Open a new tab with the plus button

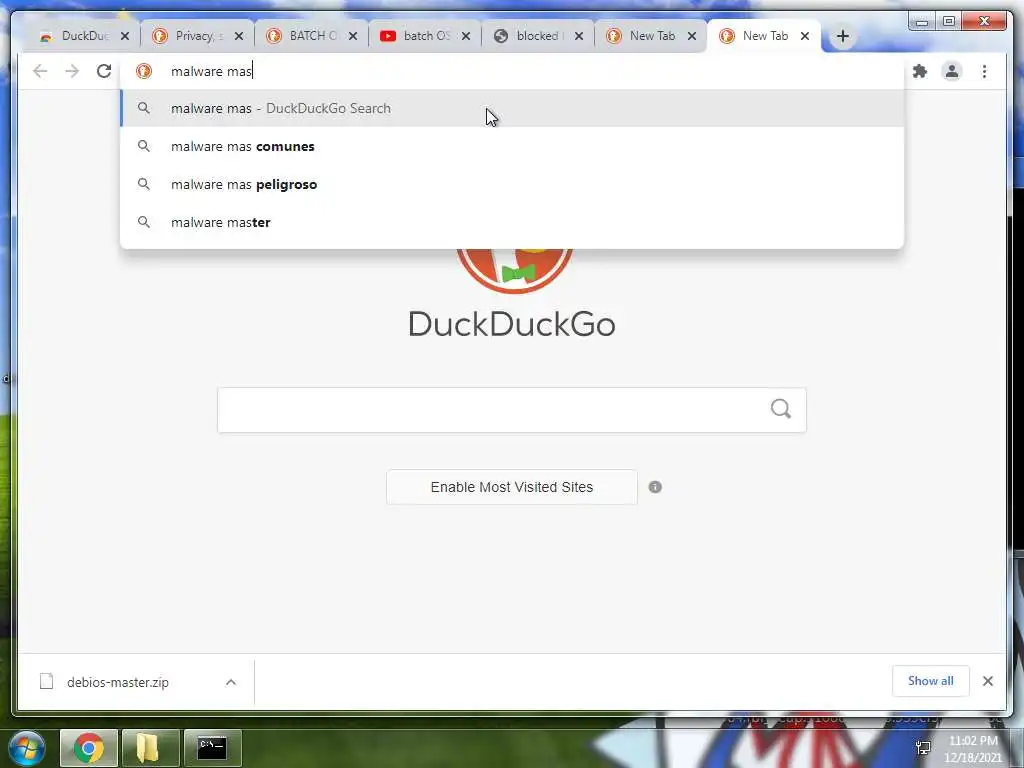pyautogui.click(x=842, y=36)
